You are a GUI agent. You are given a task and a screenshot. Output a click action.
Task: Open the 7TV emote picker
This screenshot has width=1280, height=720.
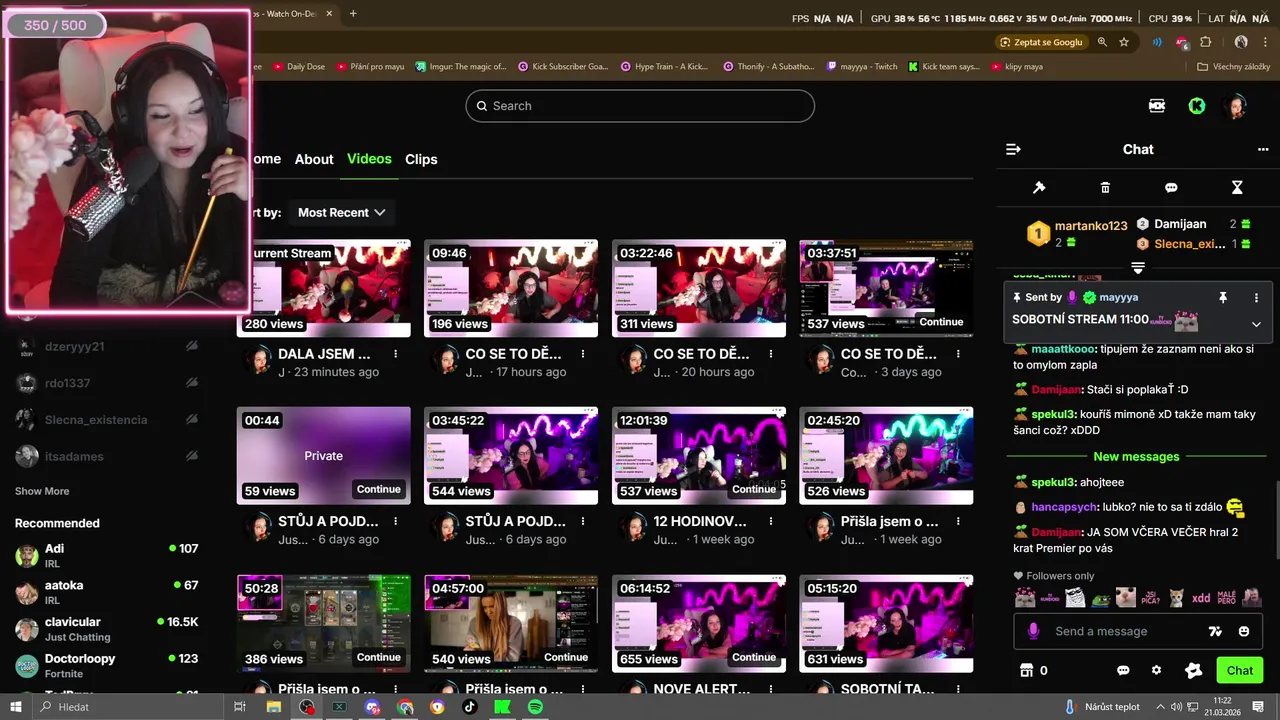pos(1215,631)
